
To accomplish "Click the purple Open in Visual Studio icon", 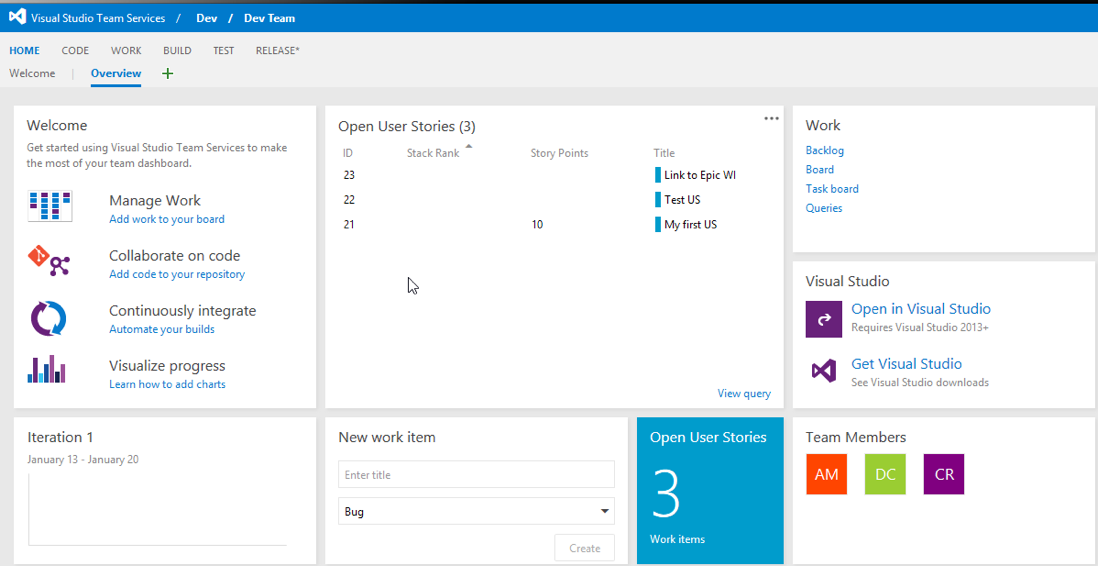I will click(824, 319).
